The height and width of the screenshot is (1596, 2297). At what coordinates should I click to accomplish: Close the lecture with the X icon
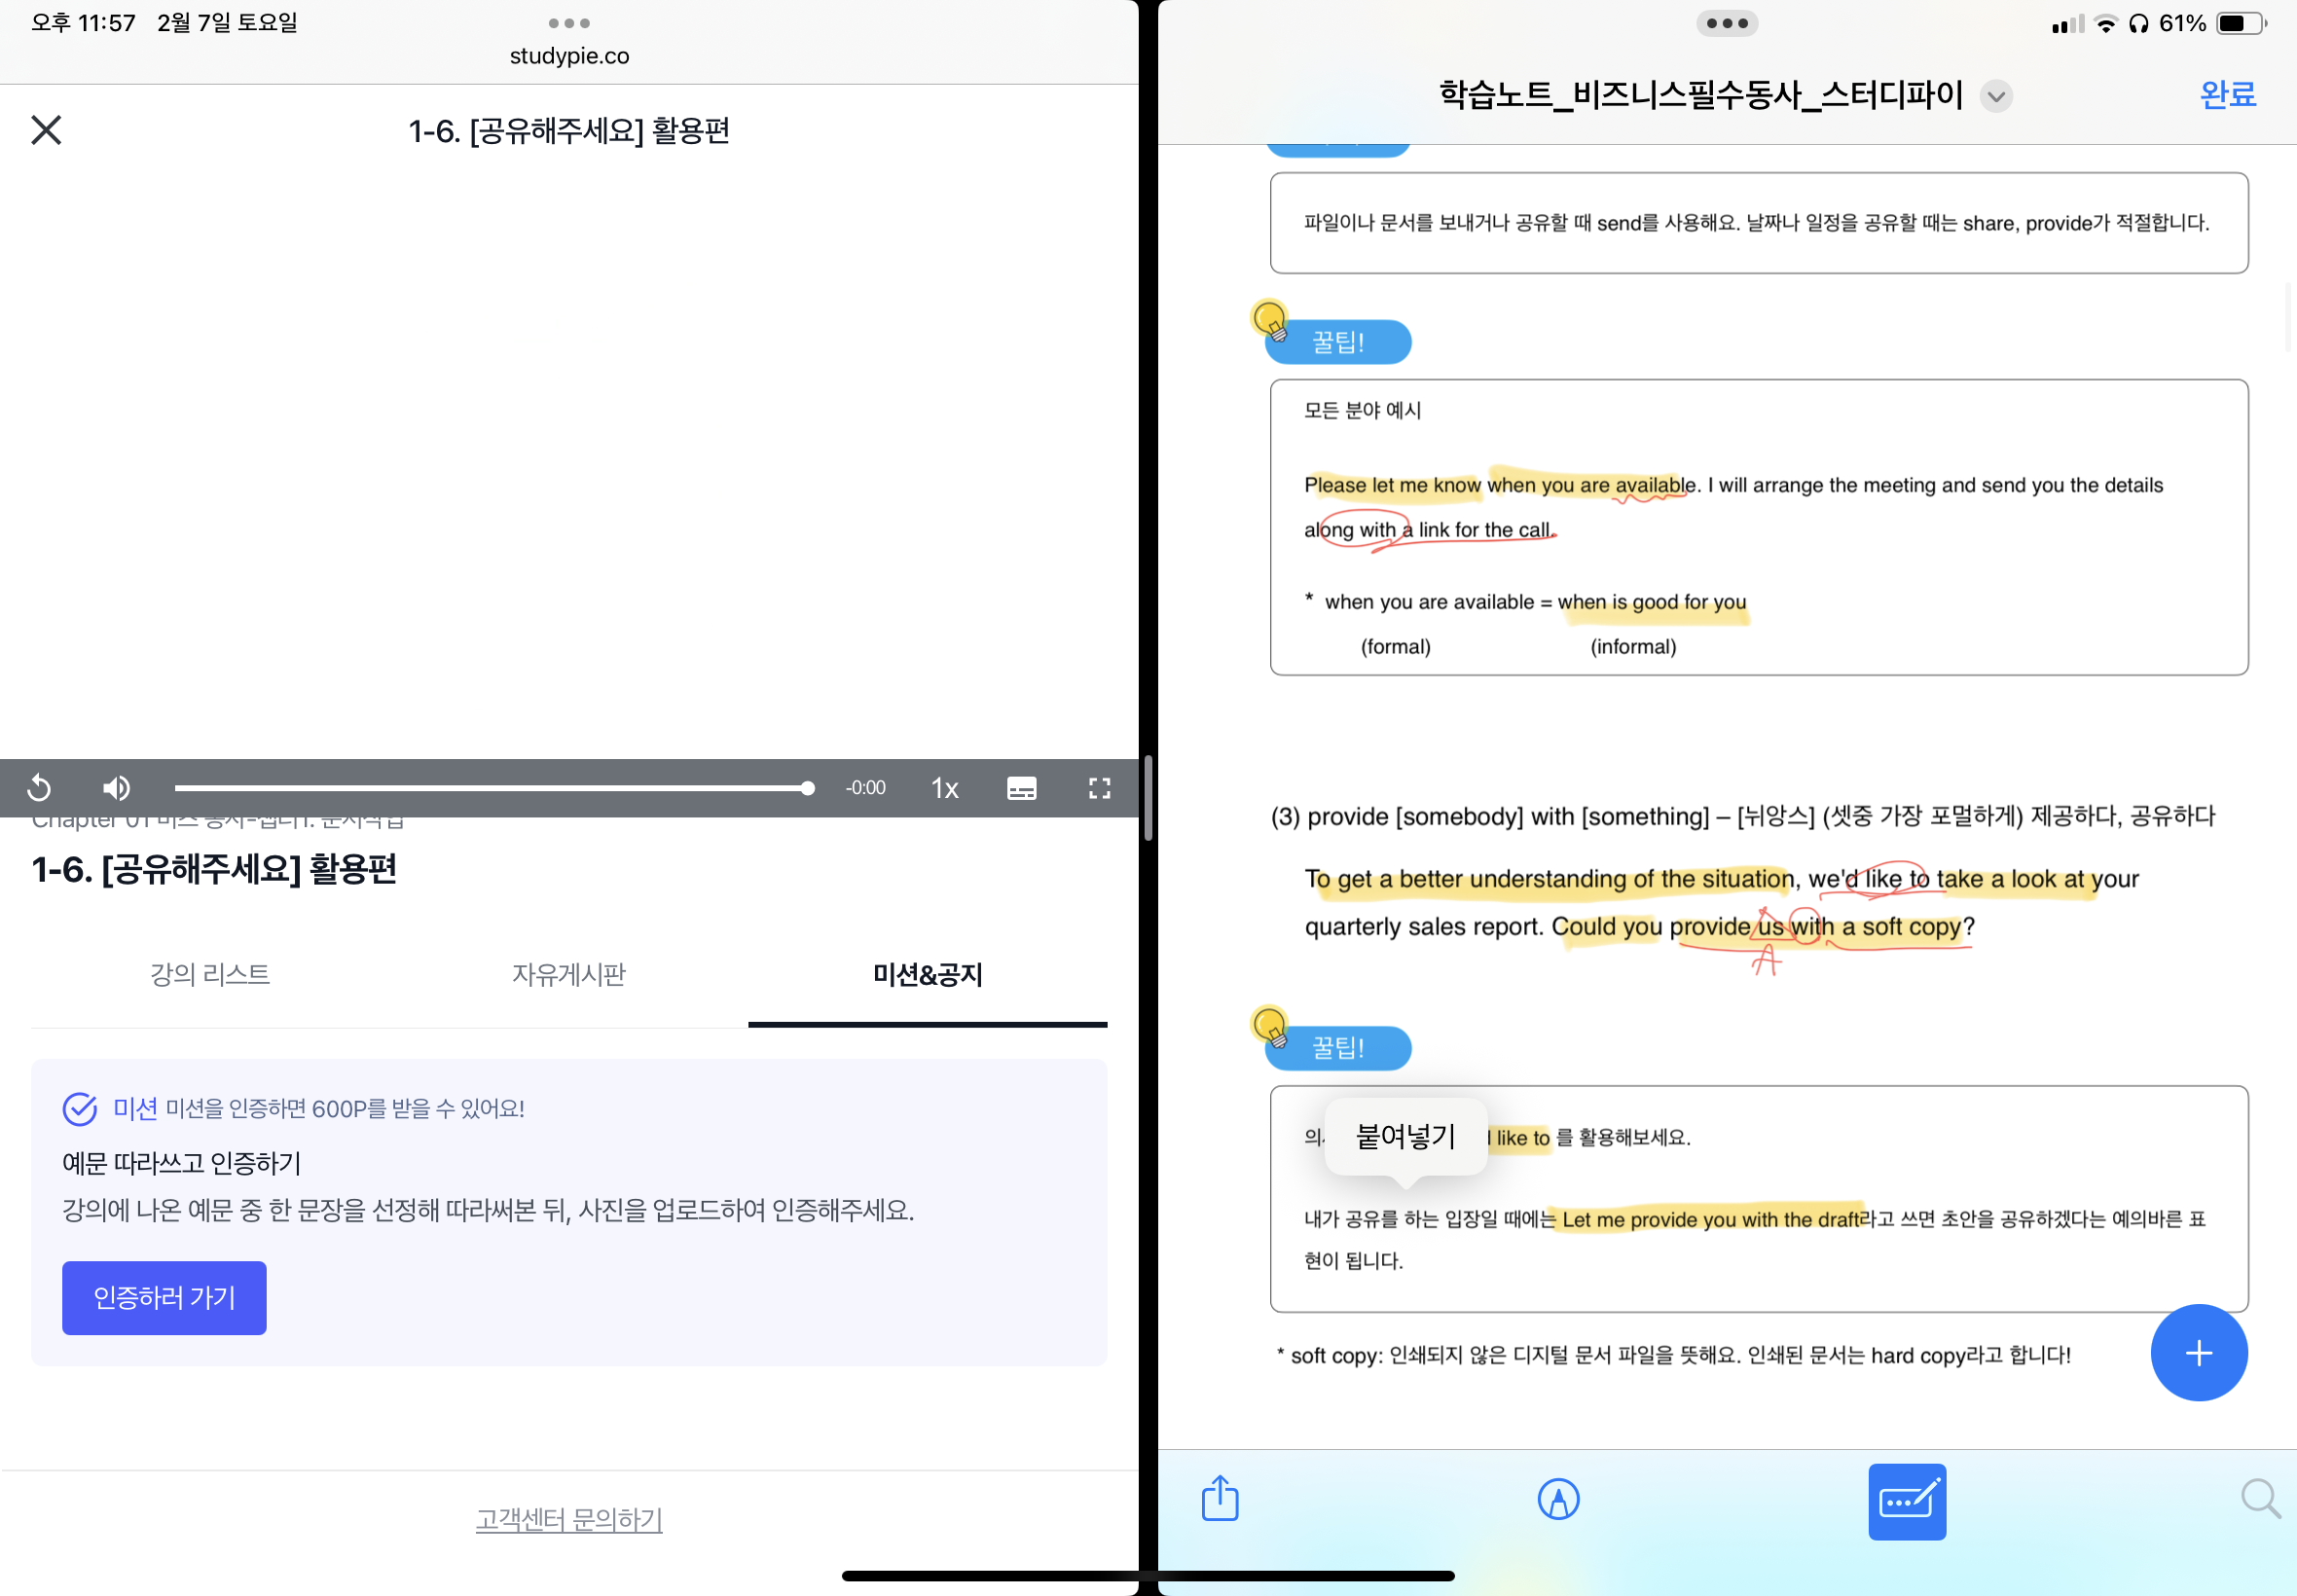pos(46,130)
